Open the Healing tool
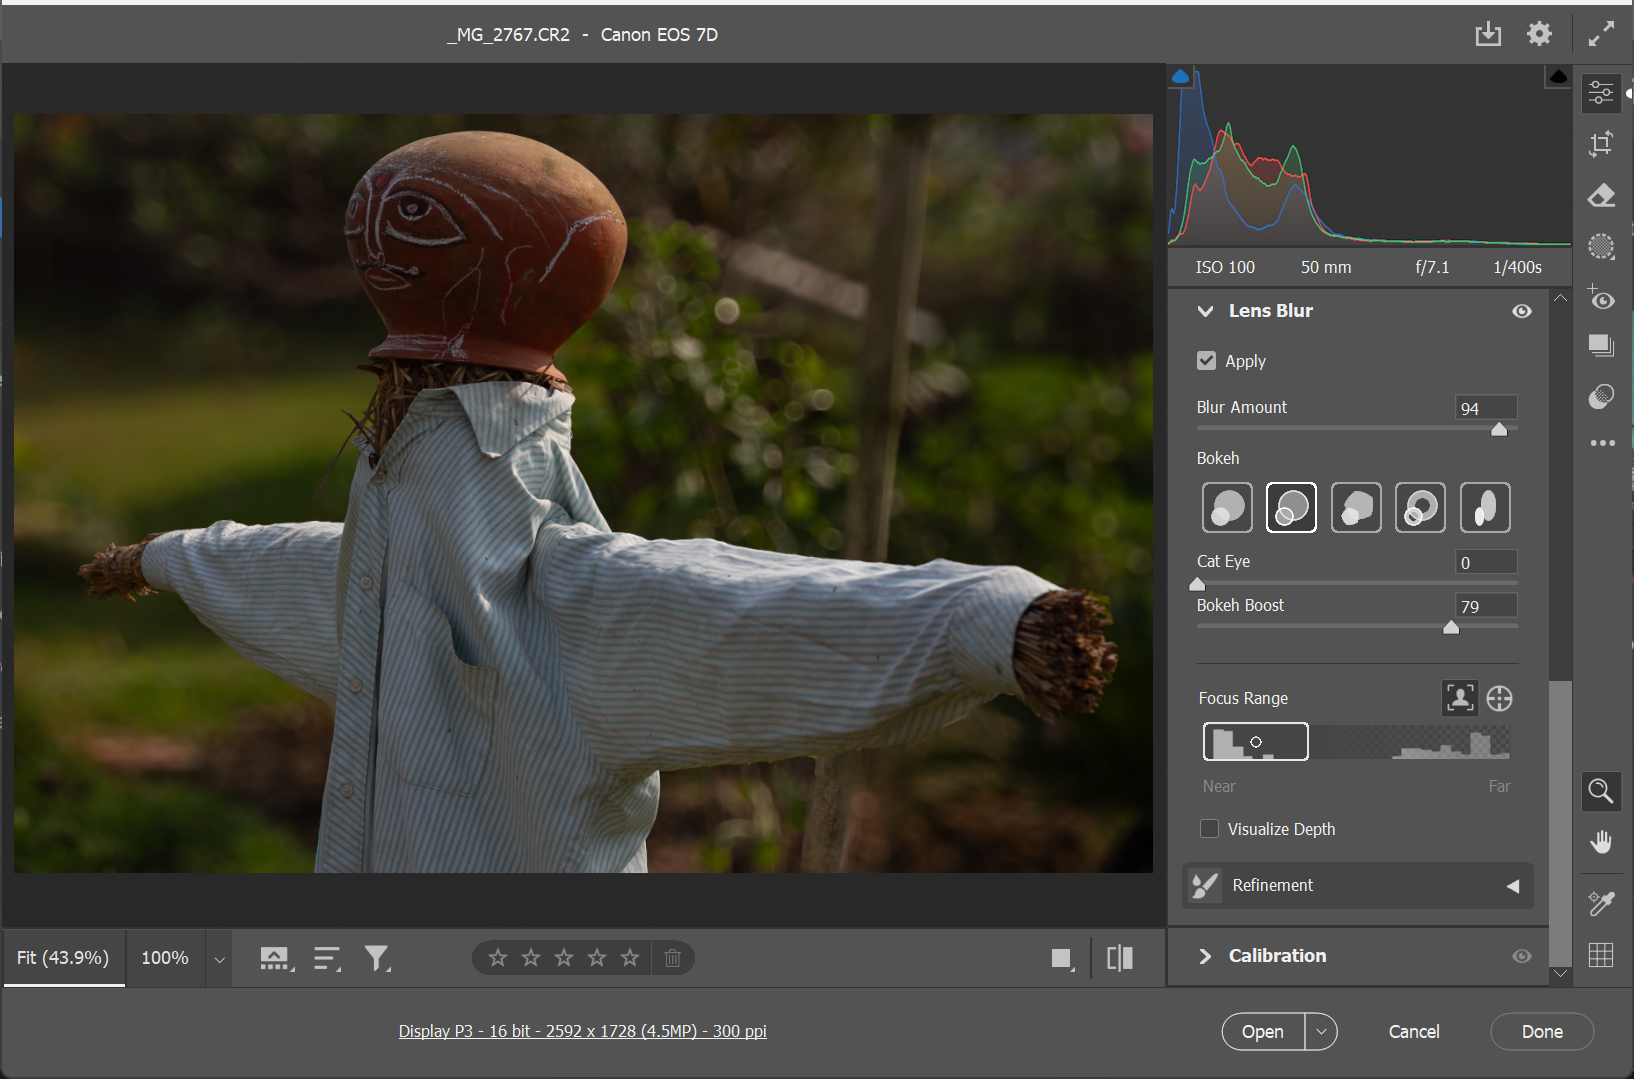The width and height of the screenshot is (1634, 1079). point(1601,195)
